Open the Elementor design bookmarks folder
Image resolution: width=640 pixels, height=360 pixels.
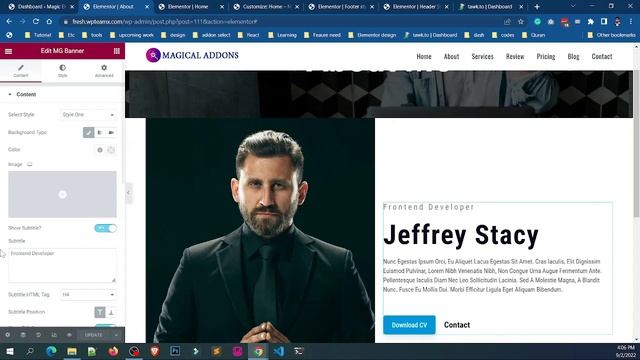click(372, 35)
